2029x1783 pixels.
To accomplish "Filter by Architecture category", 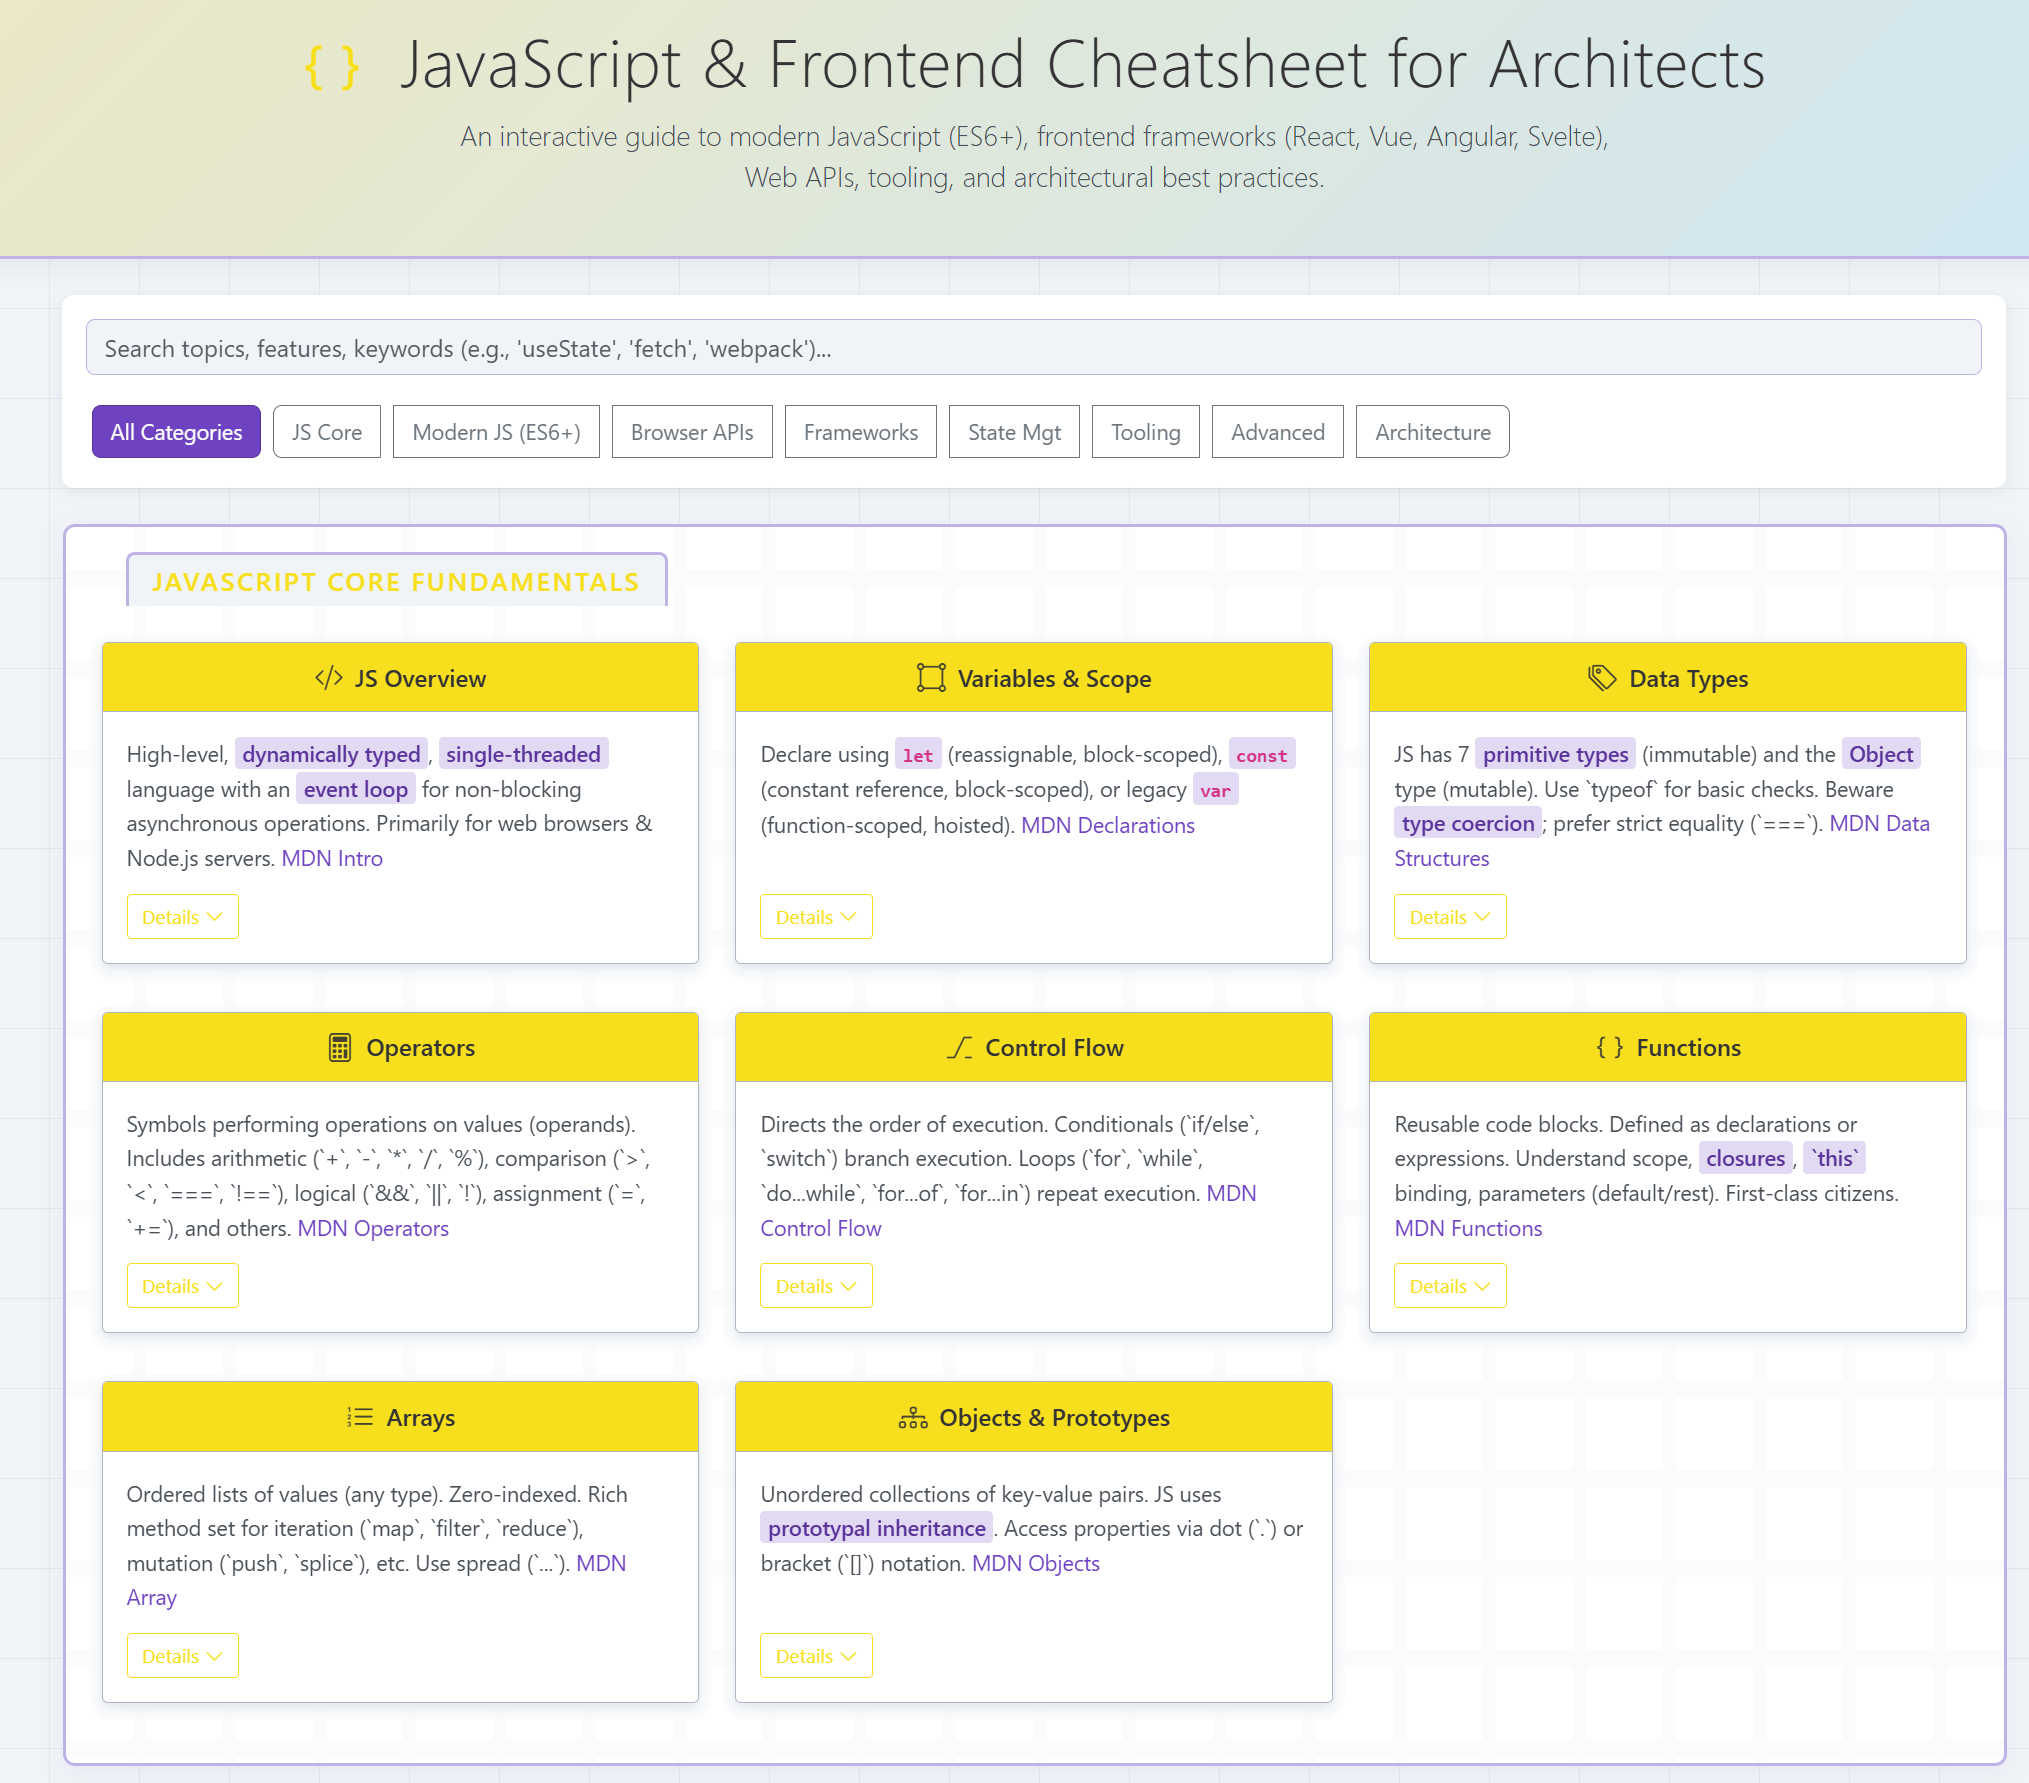I will 1433,432.
